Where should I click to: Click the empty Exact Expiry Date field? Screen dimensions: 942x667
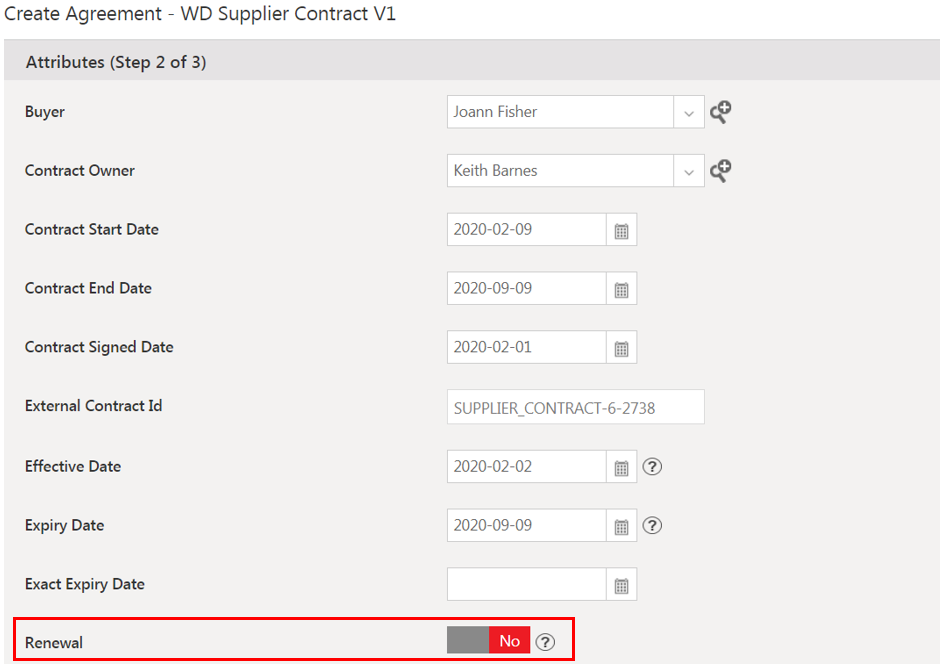[x=526, y=585]
